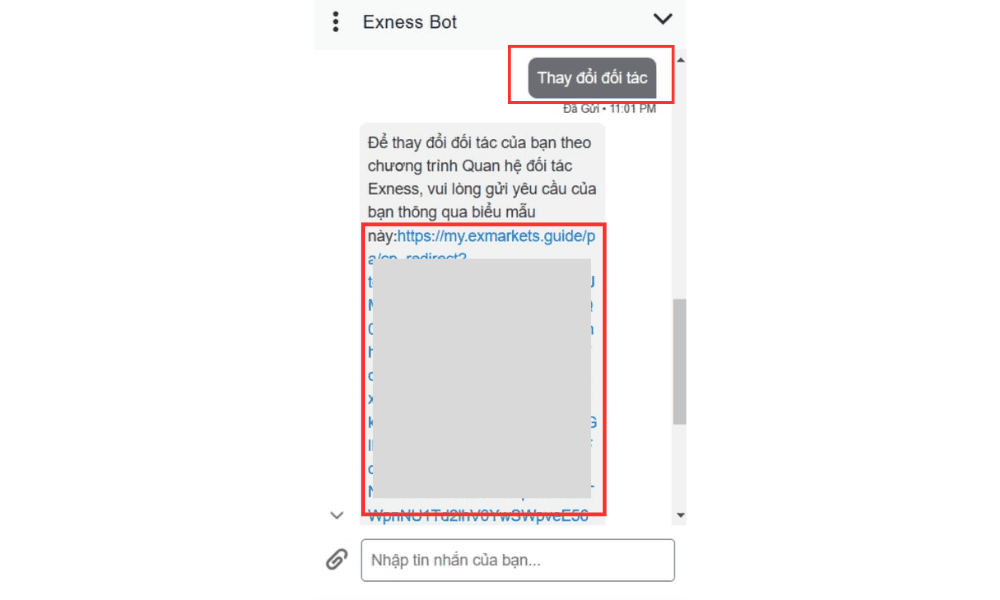Click the scrollbar up arrow

click(x=680, y=60)
